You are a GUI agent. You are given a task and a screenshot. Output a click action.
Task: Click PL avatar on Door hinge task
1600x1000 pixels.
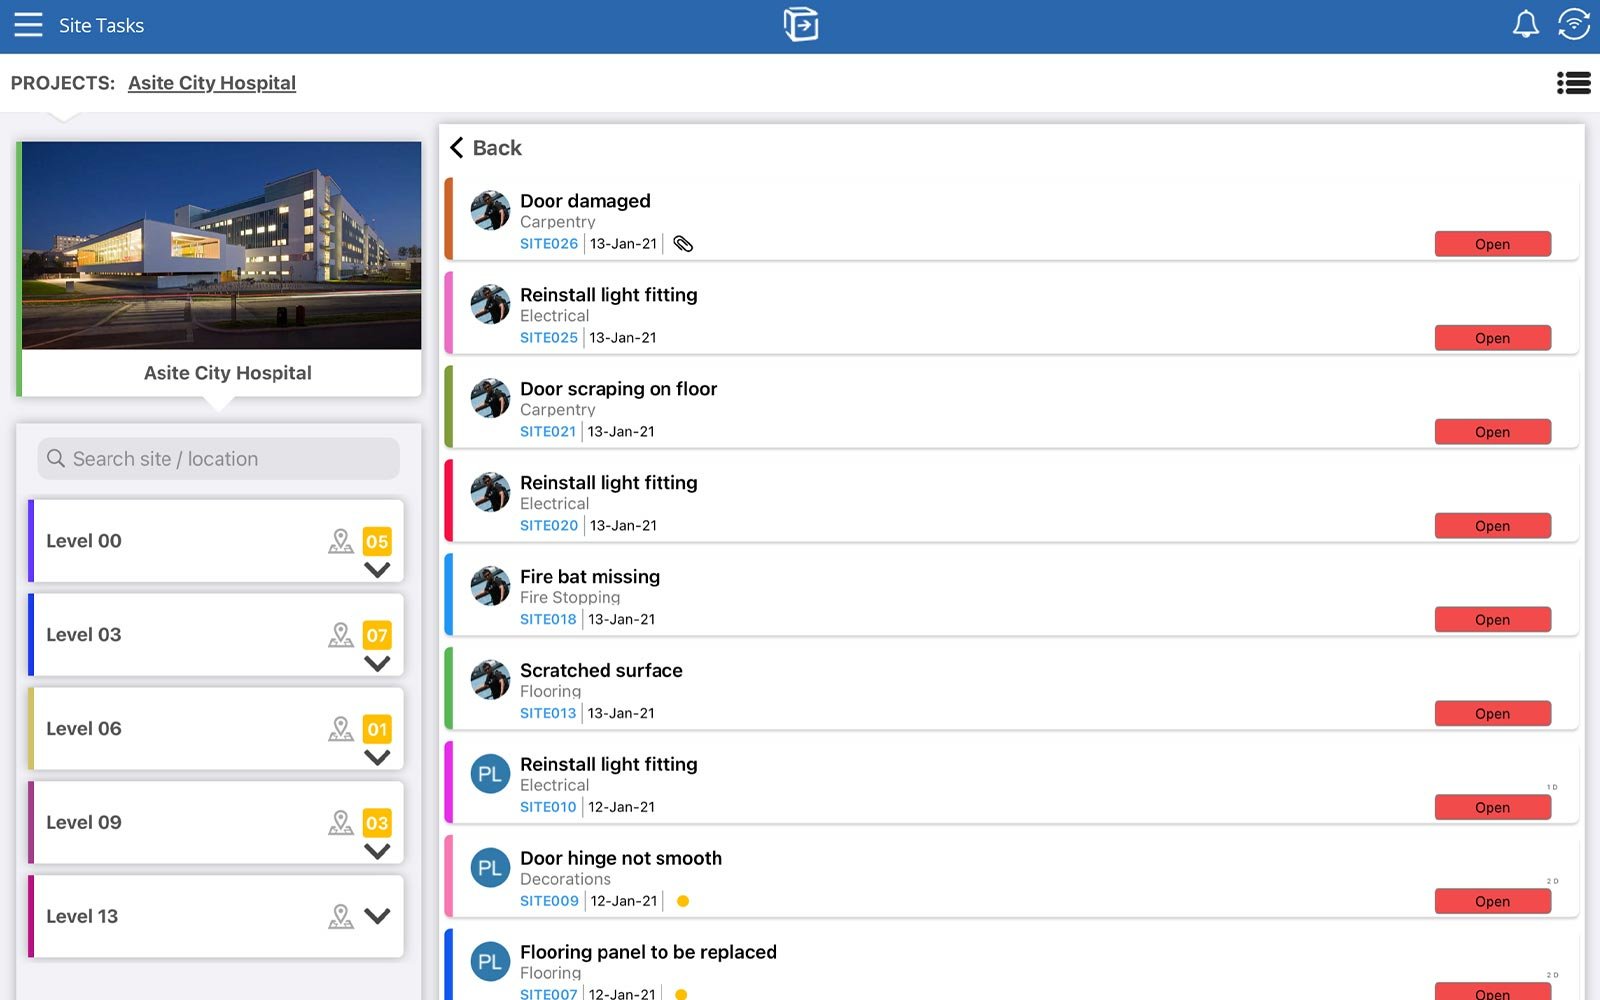[x=490, y=868]
